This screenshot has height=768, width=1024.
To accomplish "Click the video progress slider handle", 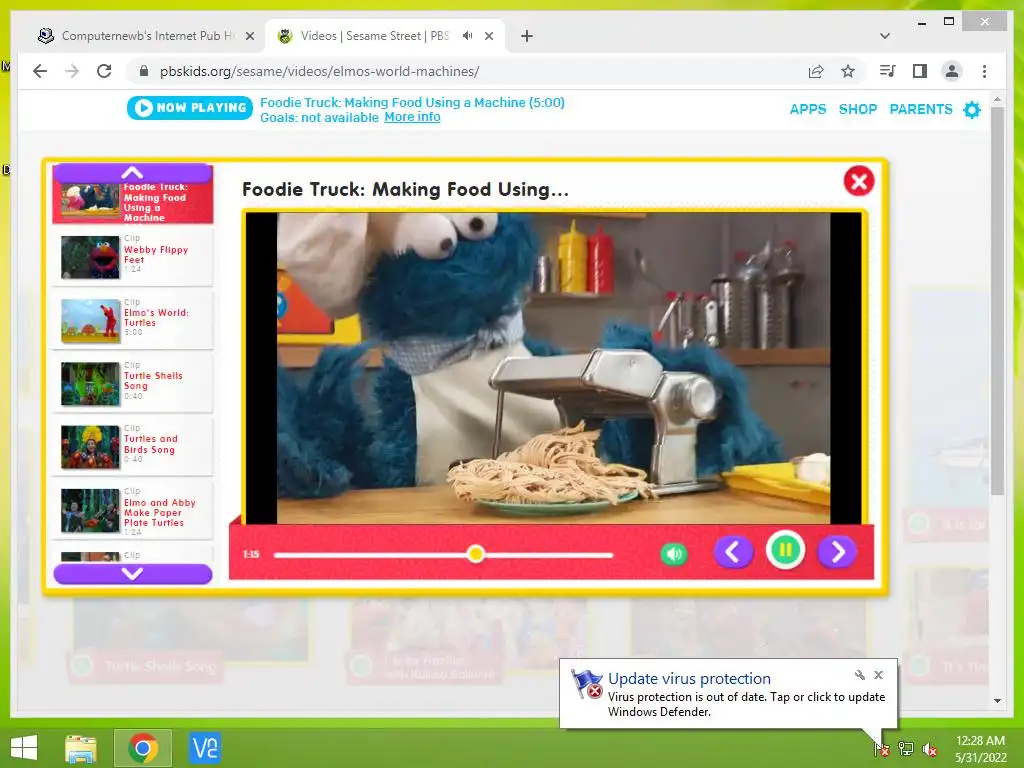I will pyautogui.click(x=475, y=554).
